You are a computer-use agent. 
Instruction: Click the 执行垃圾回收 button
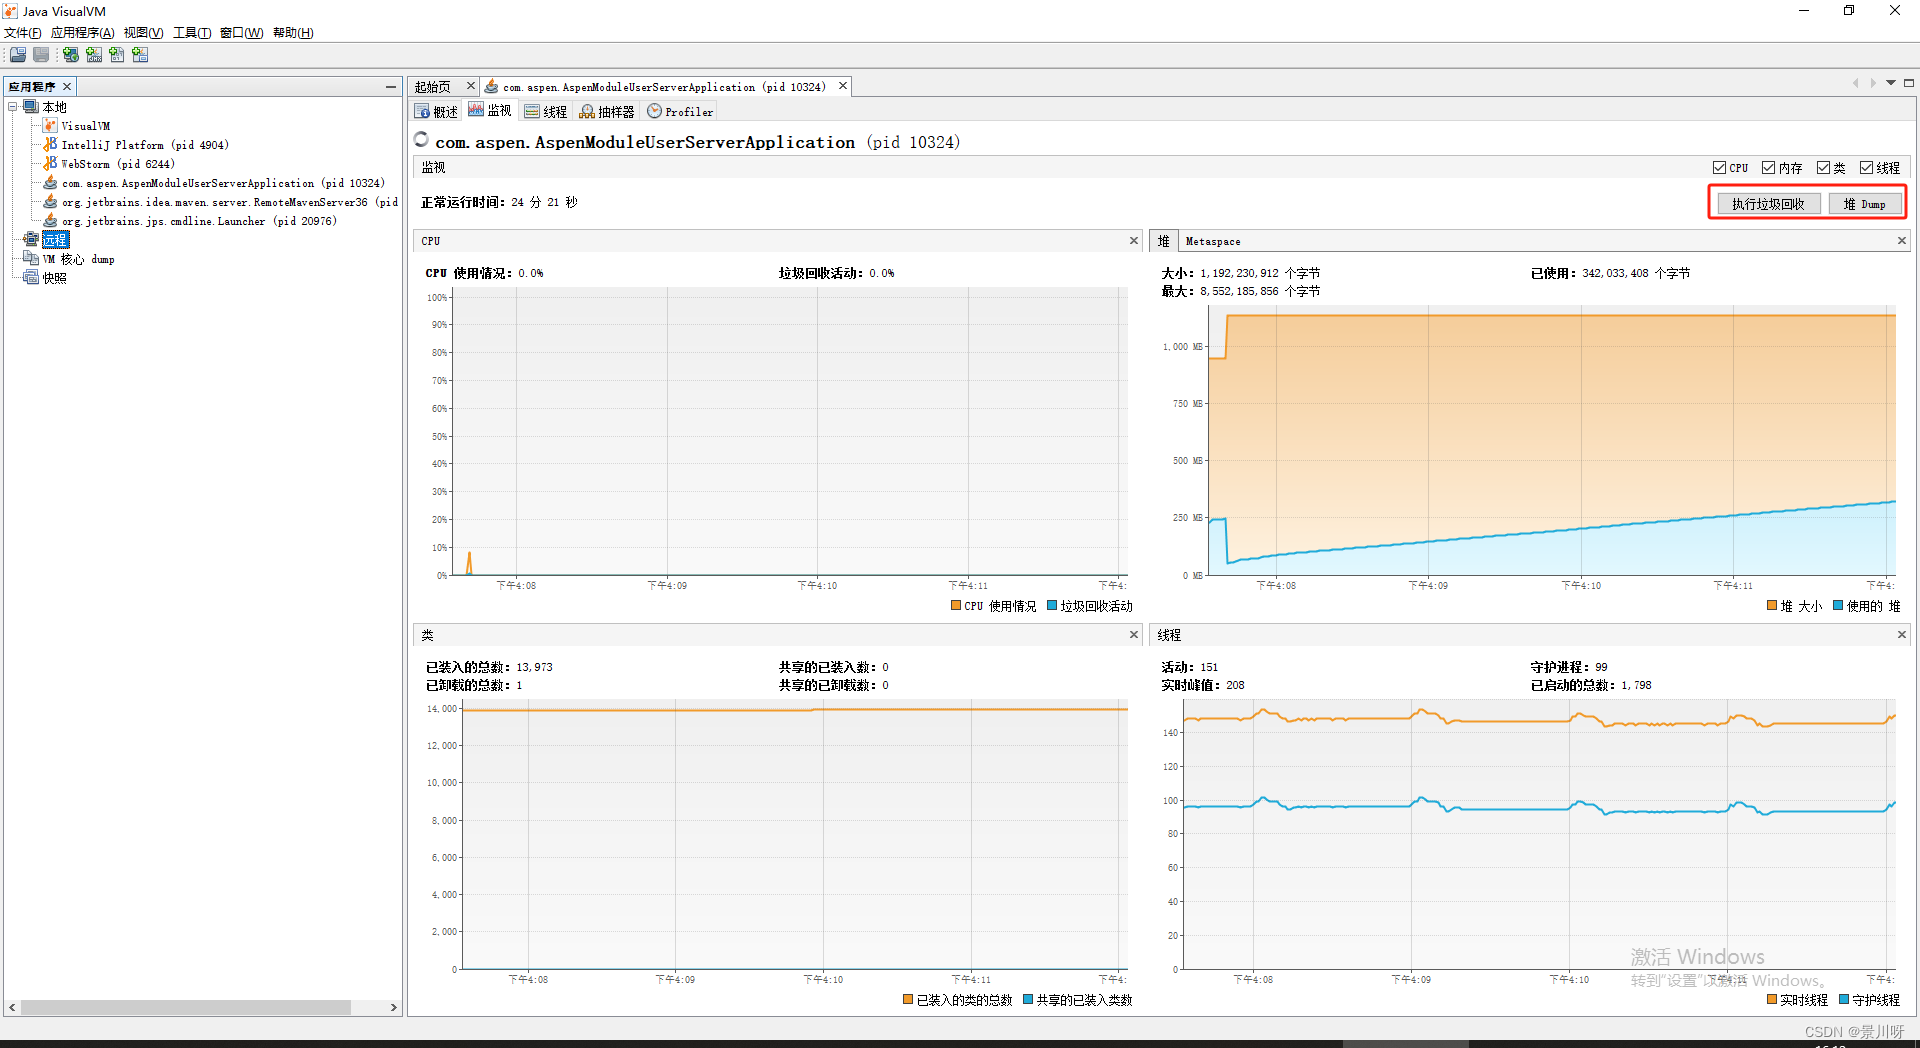click(1768, 204)
